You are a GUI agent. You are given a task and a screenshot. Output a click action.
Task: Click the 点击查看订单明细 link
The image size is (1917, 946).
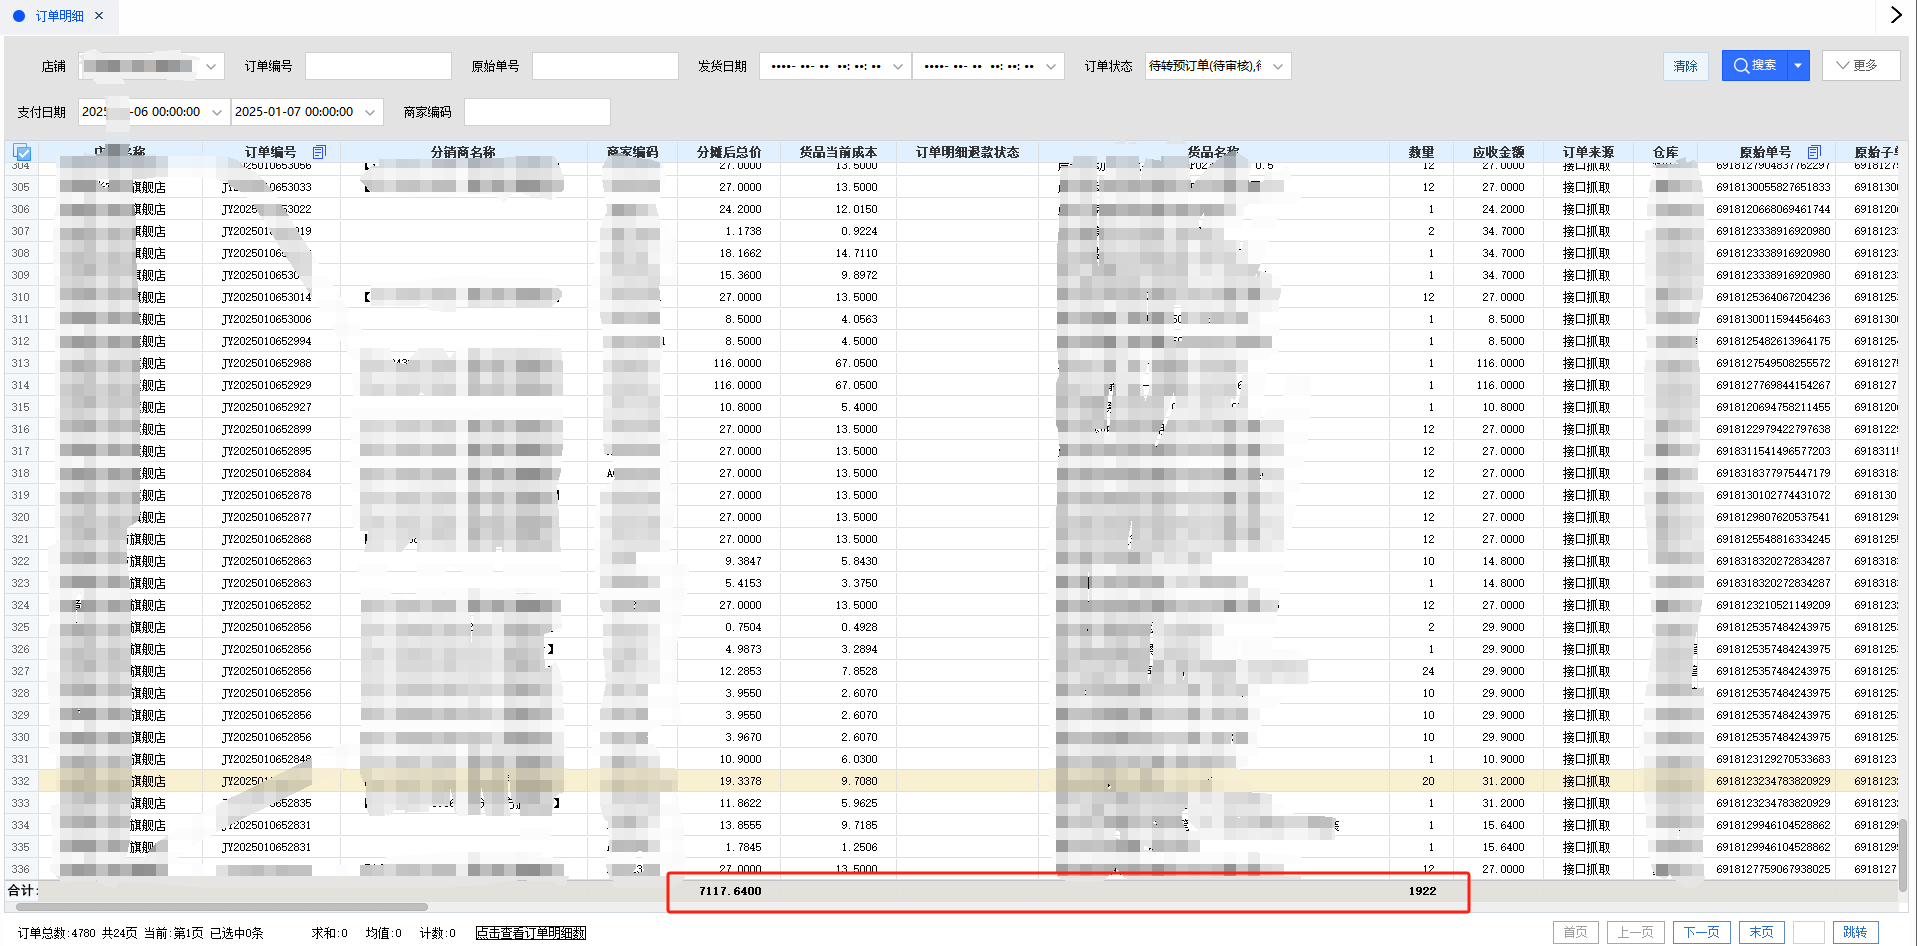tap(530, 933)
